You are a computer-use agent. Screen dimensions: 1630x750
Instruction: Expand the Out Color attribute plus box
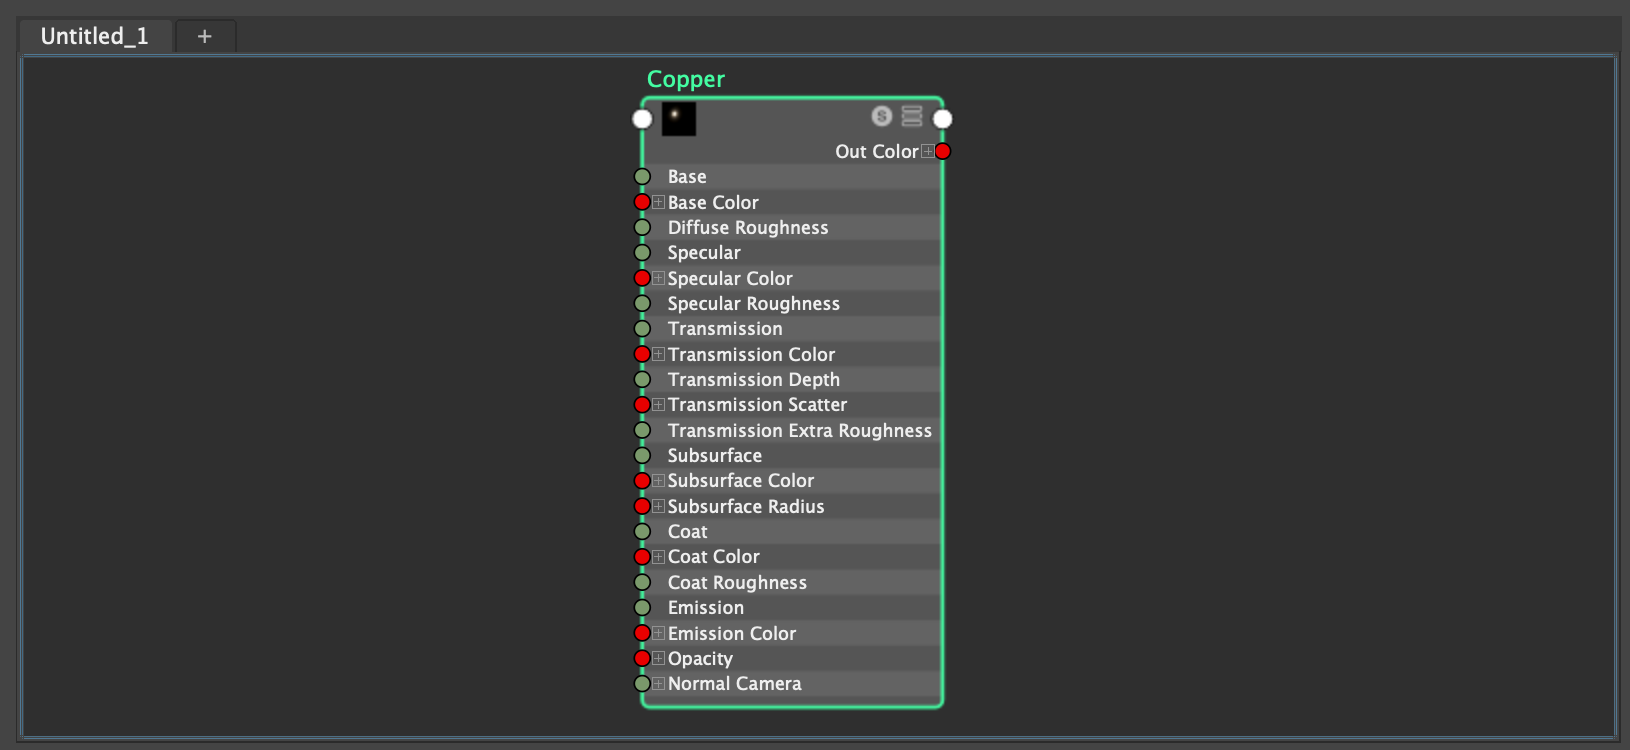[928, 151]
